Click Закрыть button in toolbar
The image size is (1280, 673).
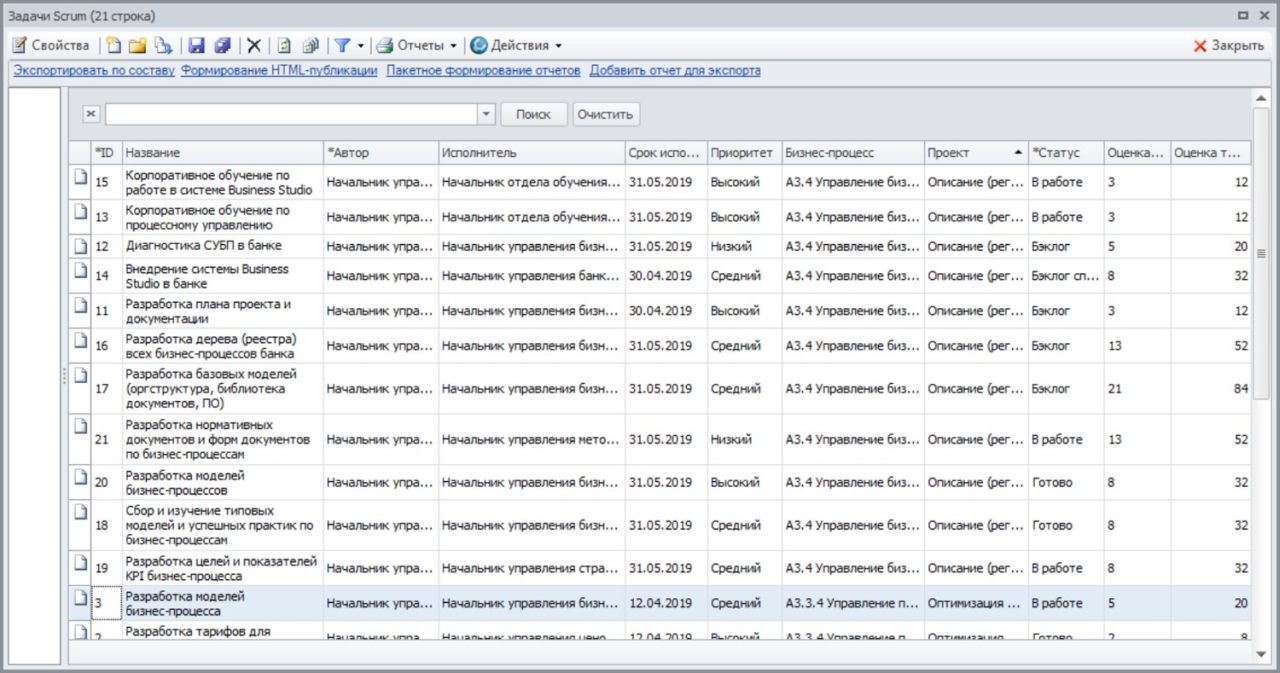(1229, 46)
